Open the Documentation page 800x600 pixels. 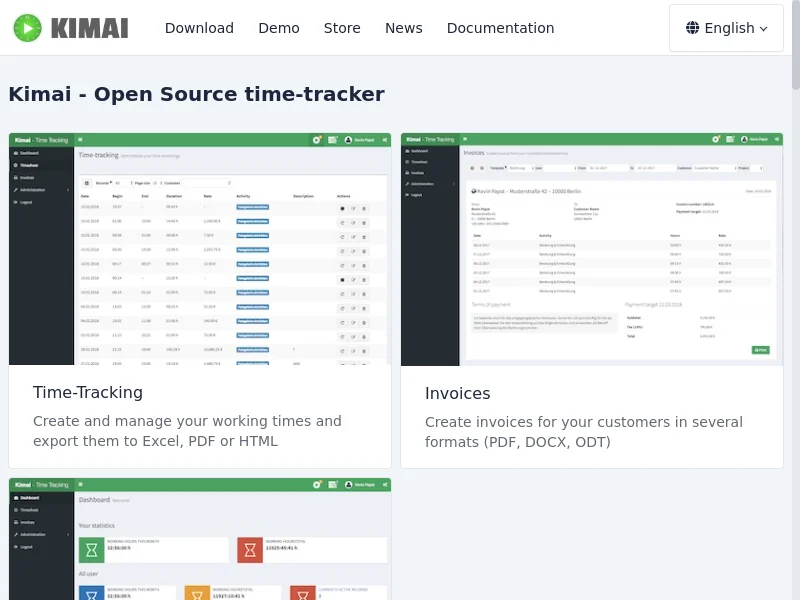[x=500, y=28]
